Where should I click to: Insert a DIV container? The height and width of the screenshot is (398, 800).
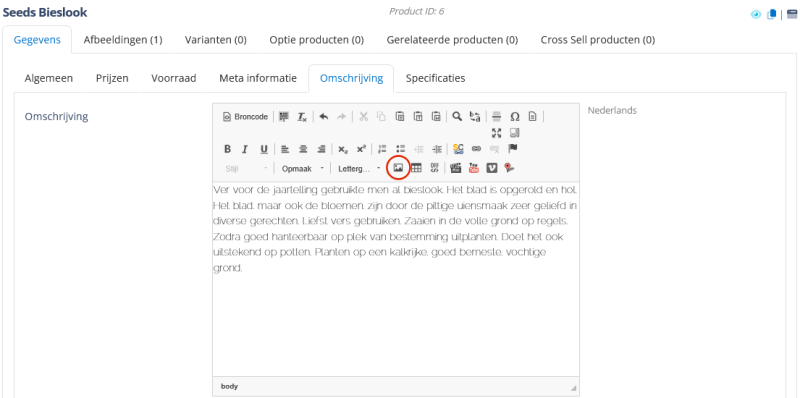(434, 168)
